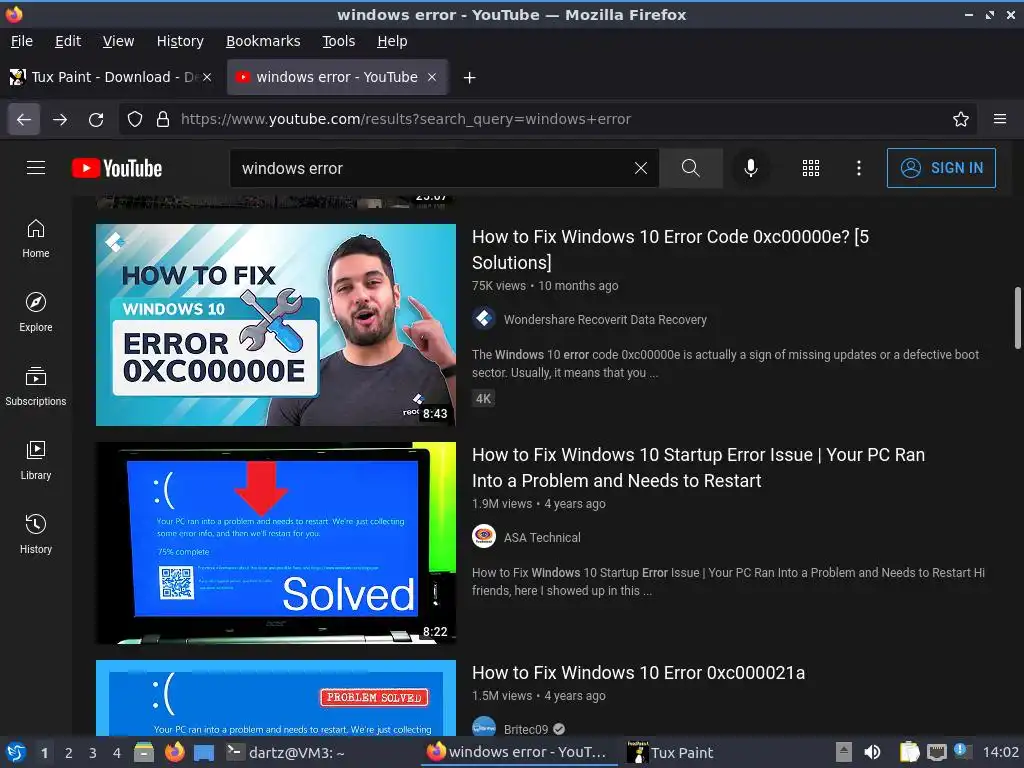This screenshot has width=1024, height=768.
Task: Open the clipboard tray icon
Action: [x=909, y=752]
